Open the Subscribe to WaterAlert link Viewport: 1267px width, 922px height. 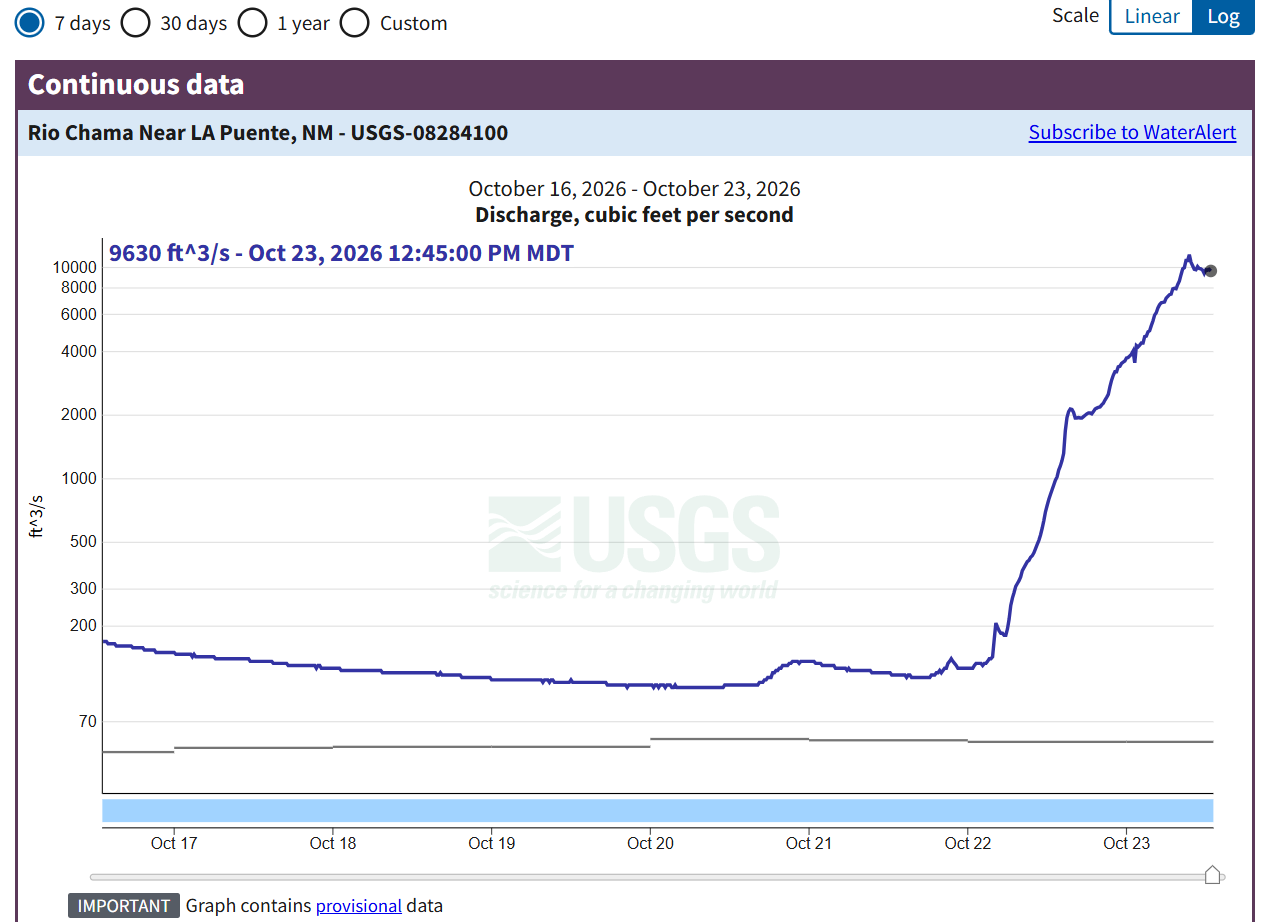pyautogui.click(x=1132, y=132)
